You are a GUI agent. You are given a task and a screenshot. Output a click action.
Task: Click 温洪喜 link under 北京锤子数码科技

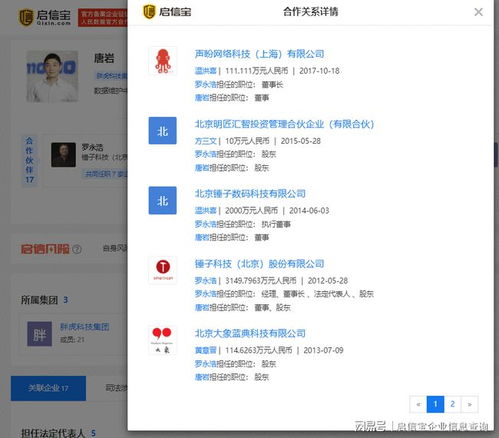tap(206, 211)
